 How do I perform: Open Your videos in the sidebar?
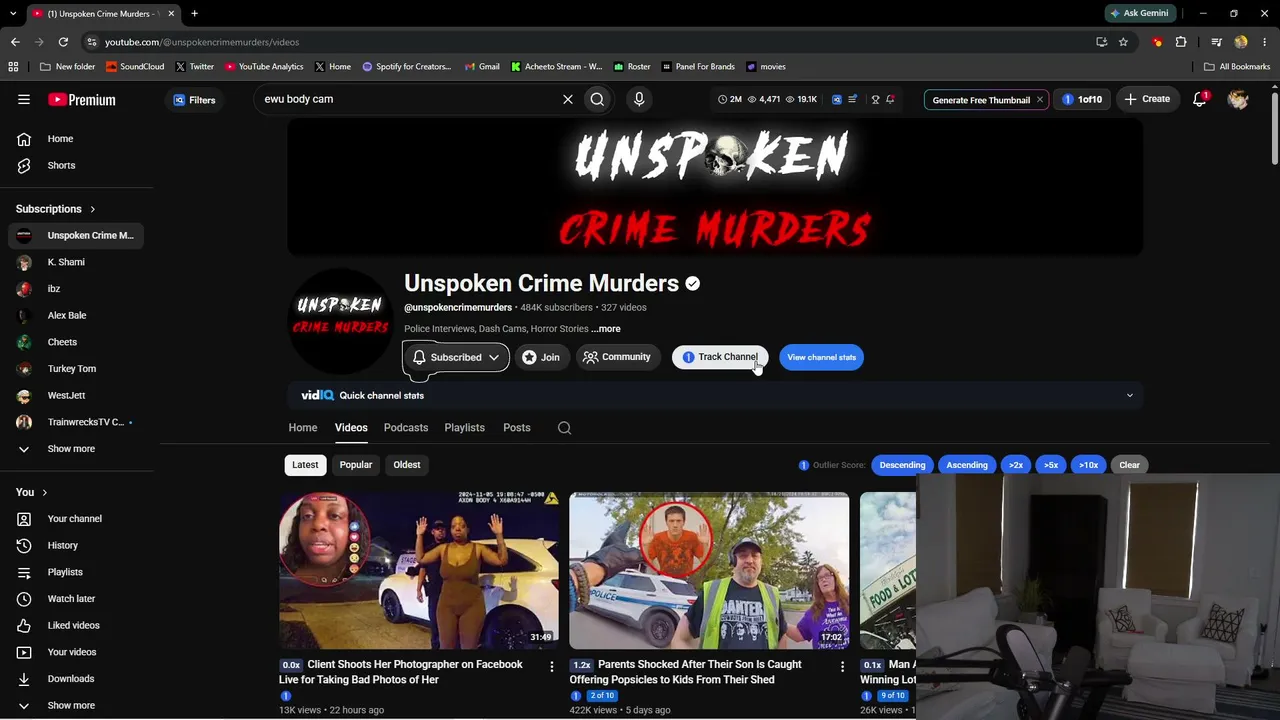[75, 652]
